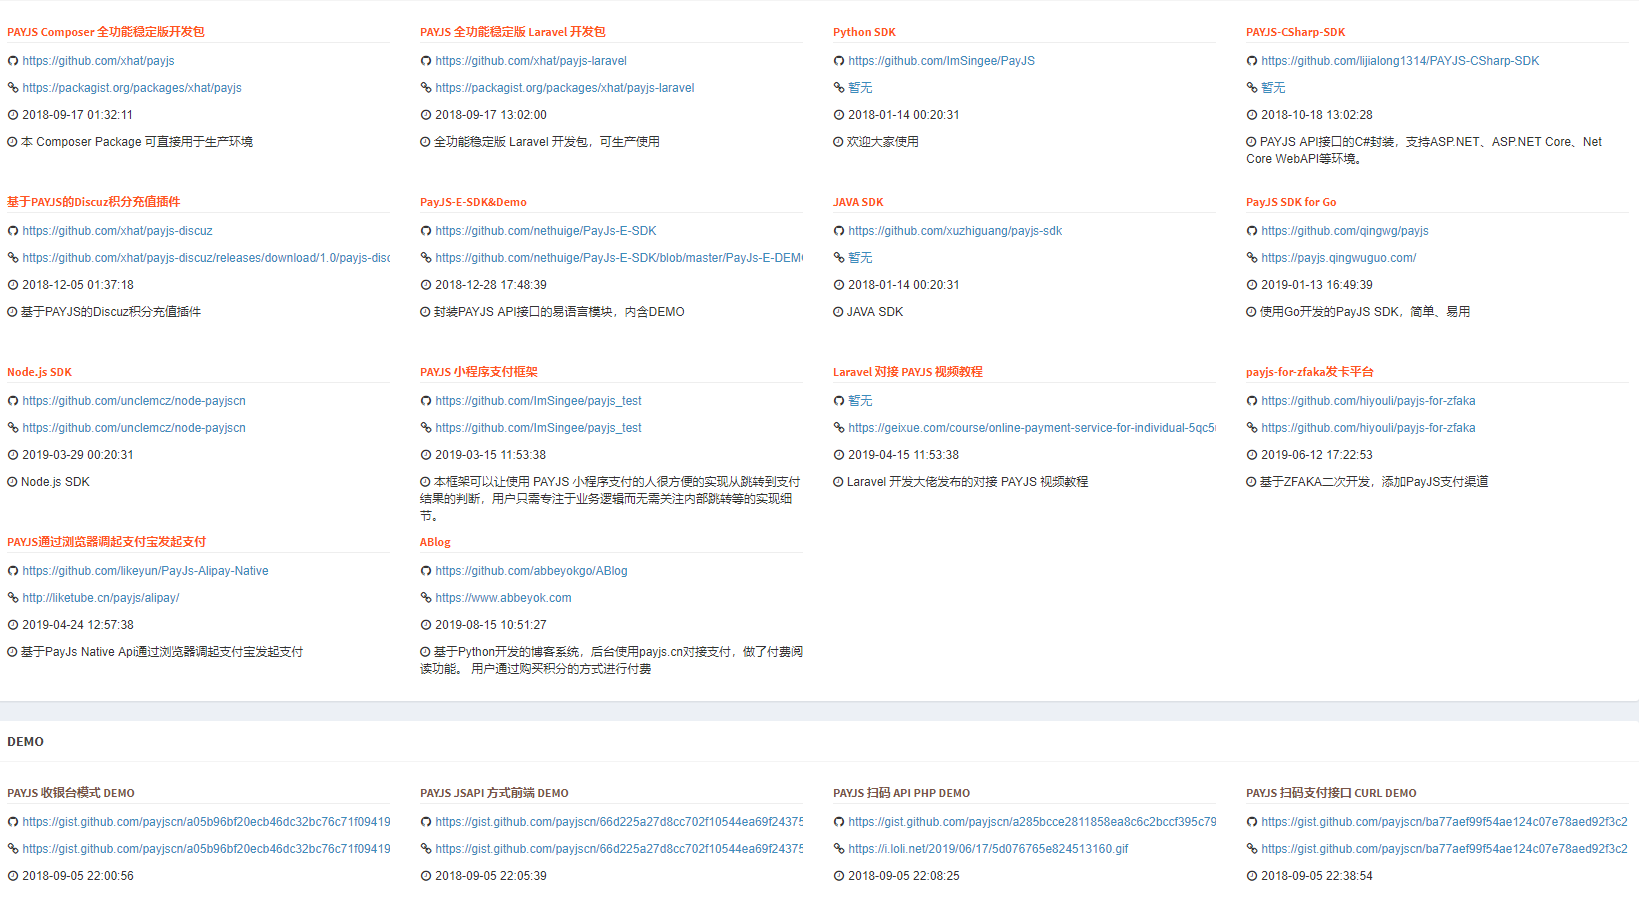Viewport: 1639px width, 901px height.
Task: Open first hiyouli/payjs-for-zfaka link
Action: [x=1368, y=401]
